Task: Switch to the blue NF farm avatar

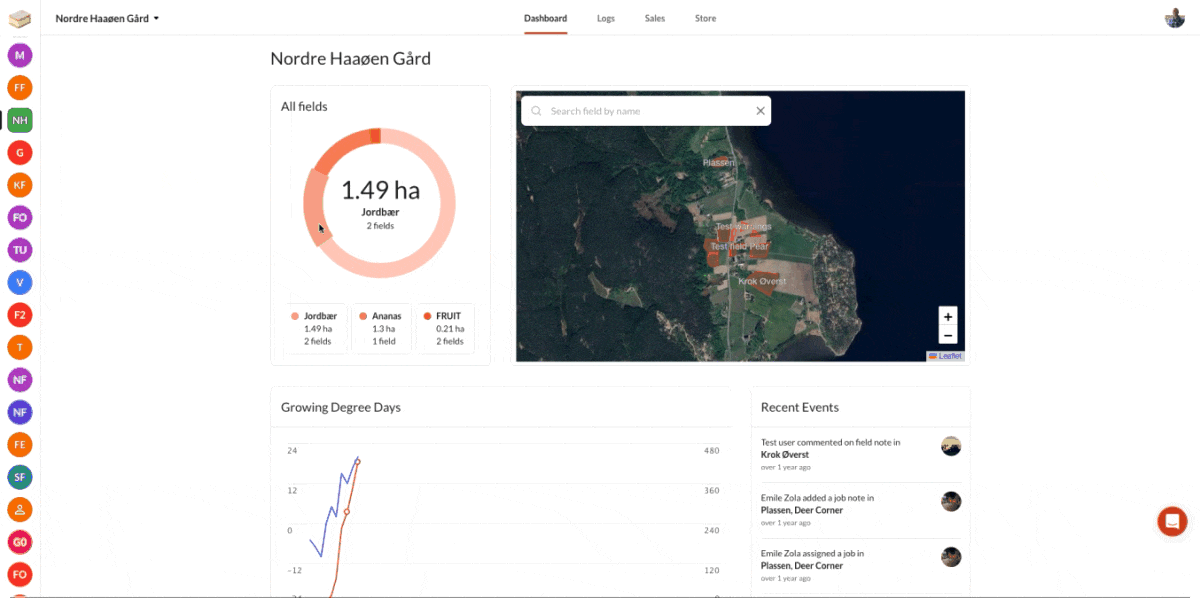Action: tap(20, 412)
